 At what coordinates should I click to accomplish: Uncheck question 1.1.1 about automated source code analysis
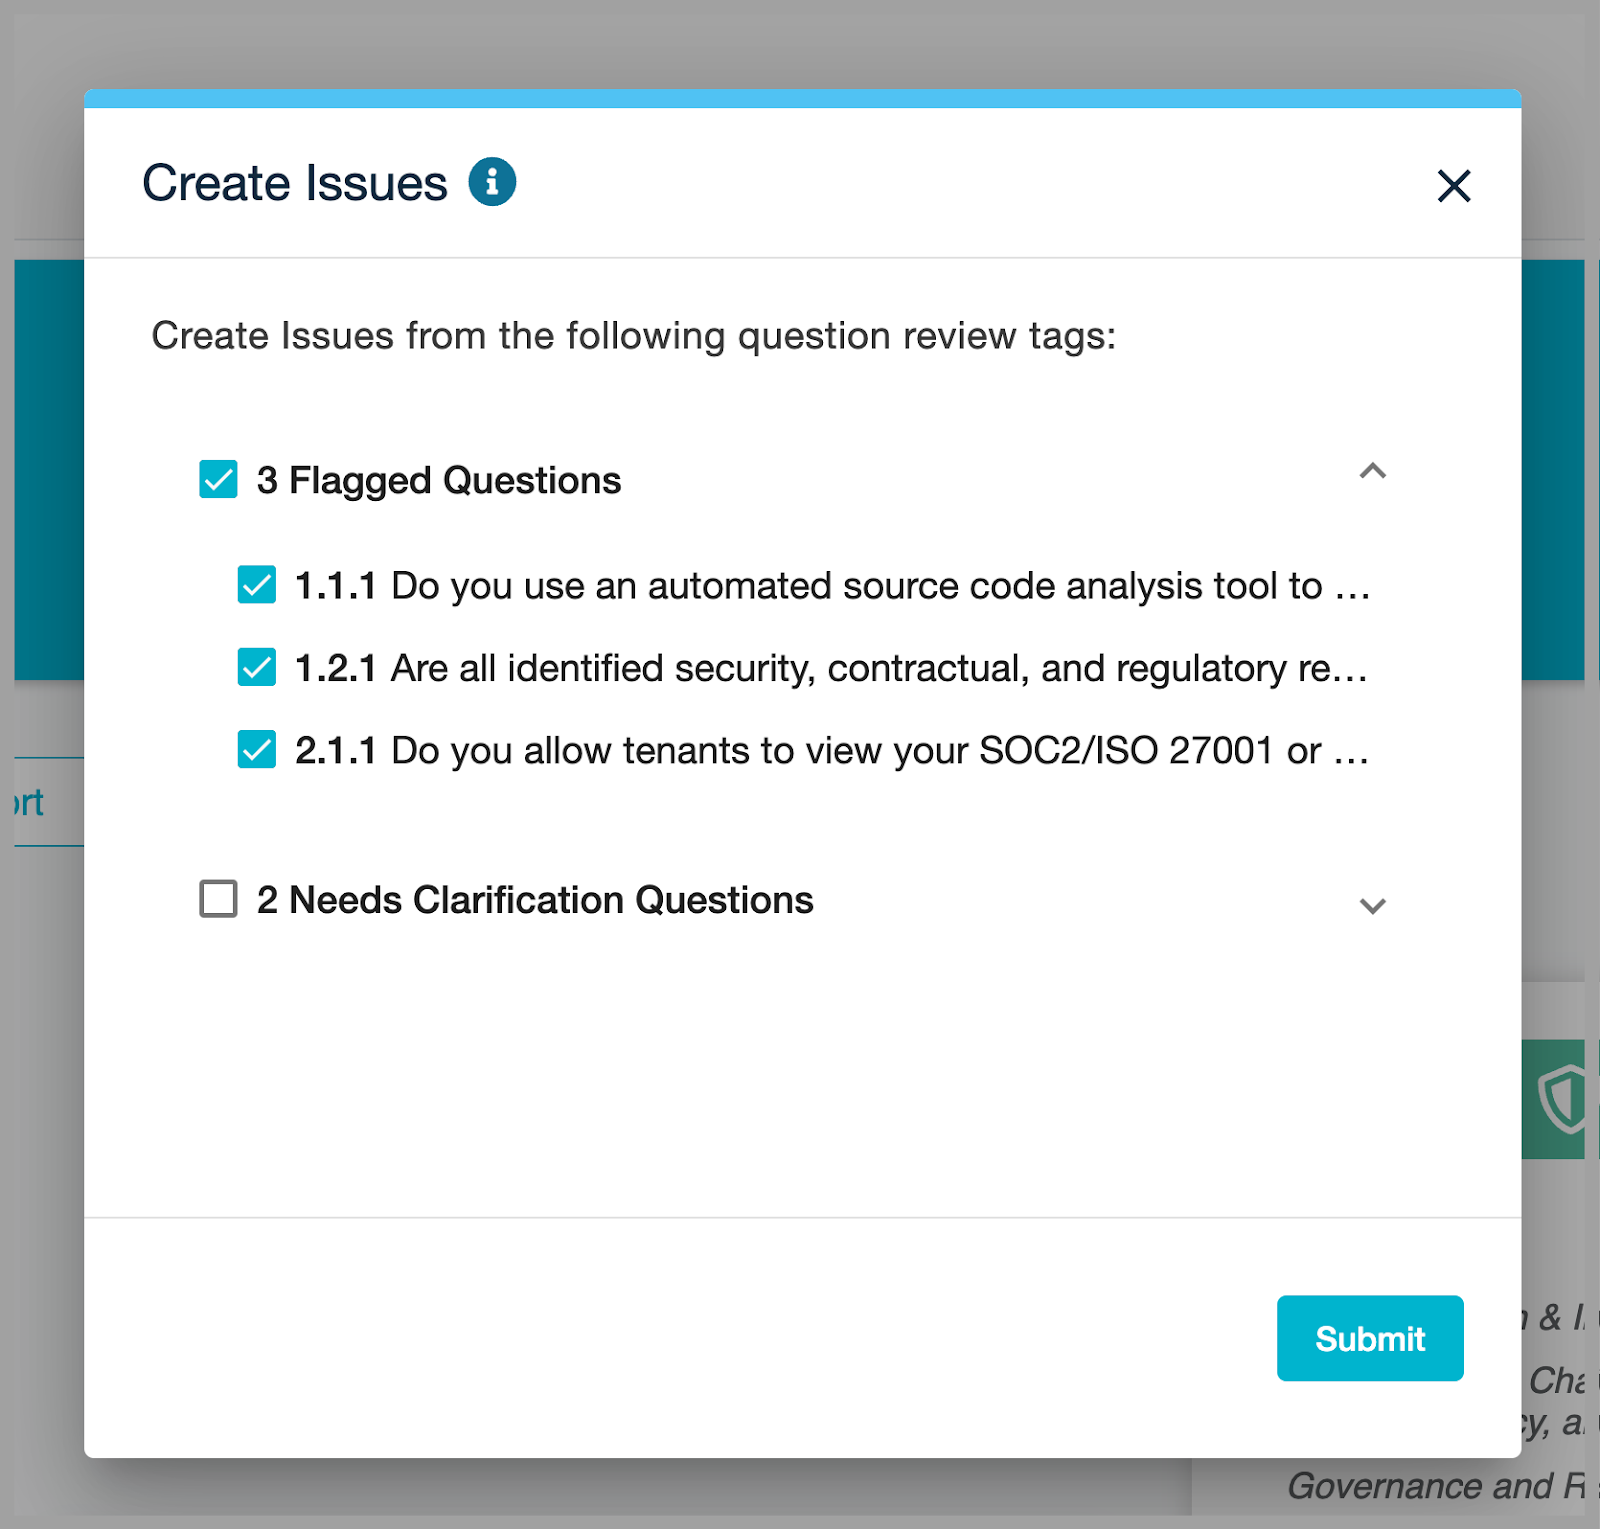[x=257, y=585]
